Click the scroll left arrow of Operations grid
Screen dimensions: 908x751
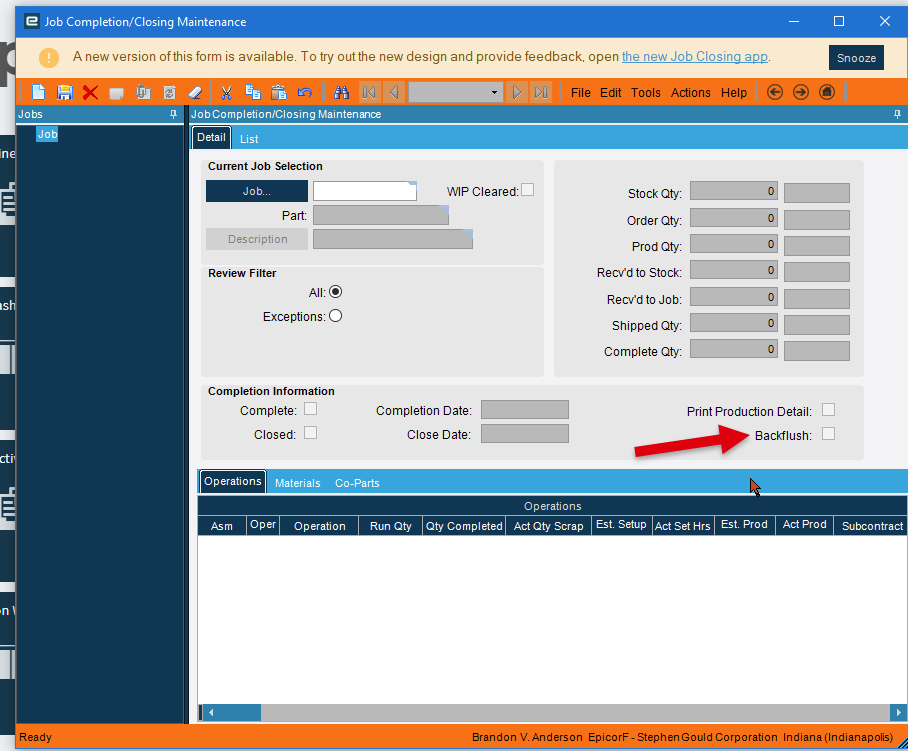[211, 712]
